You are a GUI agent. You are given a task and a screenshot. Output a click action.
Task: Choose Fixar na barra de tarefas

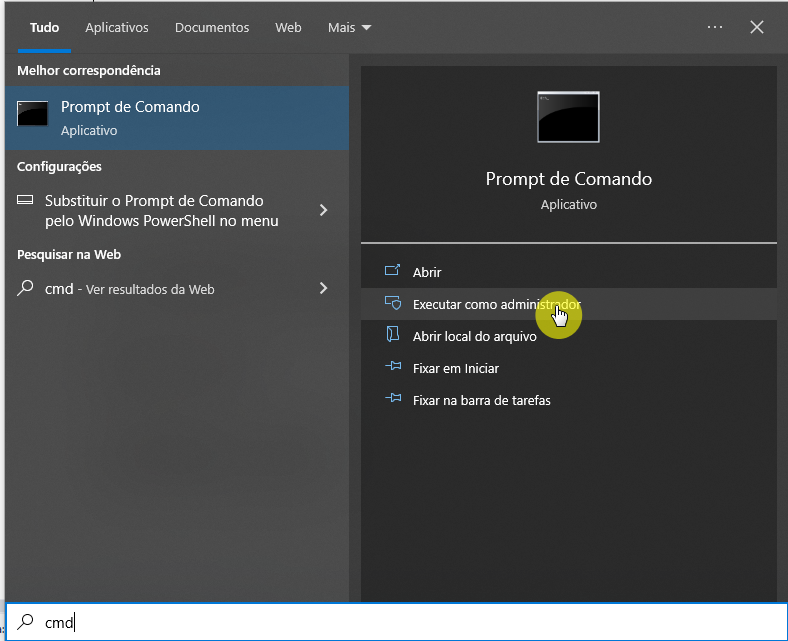pyautogui.click(x=569, y=401)
